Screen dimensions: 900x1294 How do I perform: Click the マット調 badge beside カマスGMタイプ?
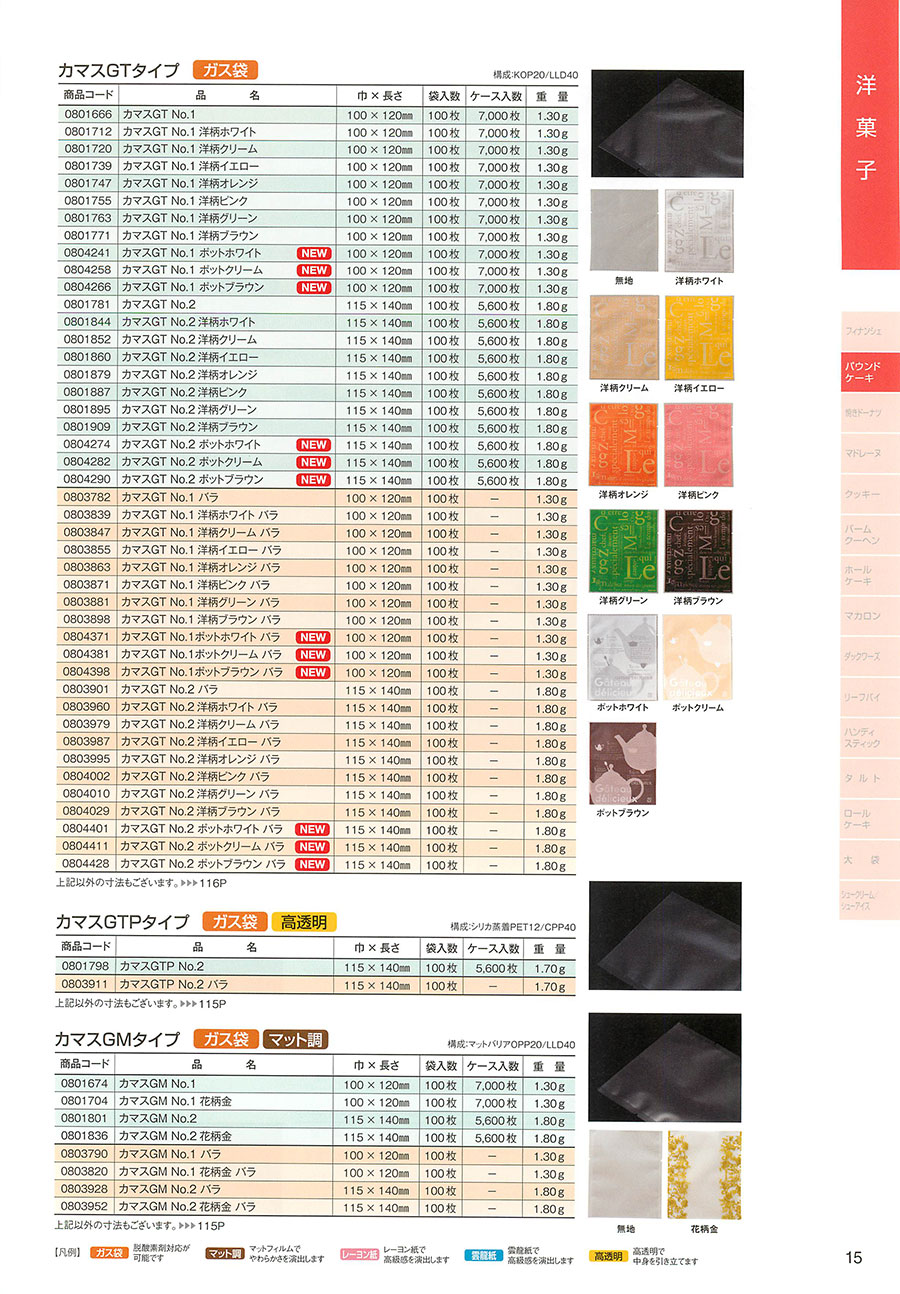296,1039
